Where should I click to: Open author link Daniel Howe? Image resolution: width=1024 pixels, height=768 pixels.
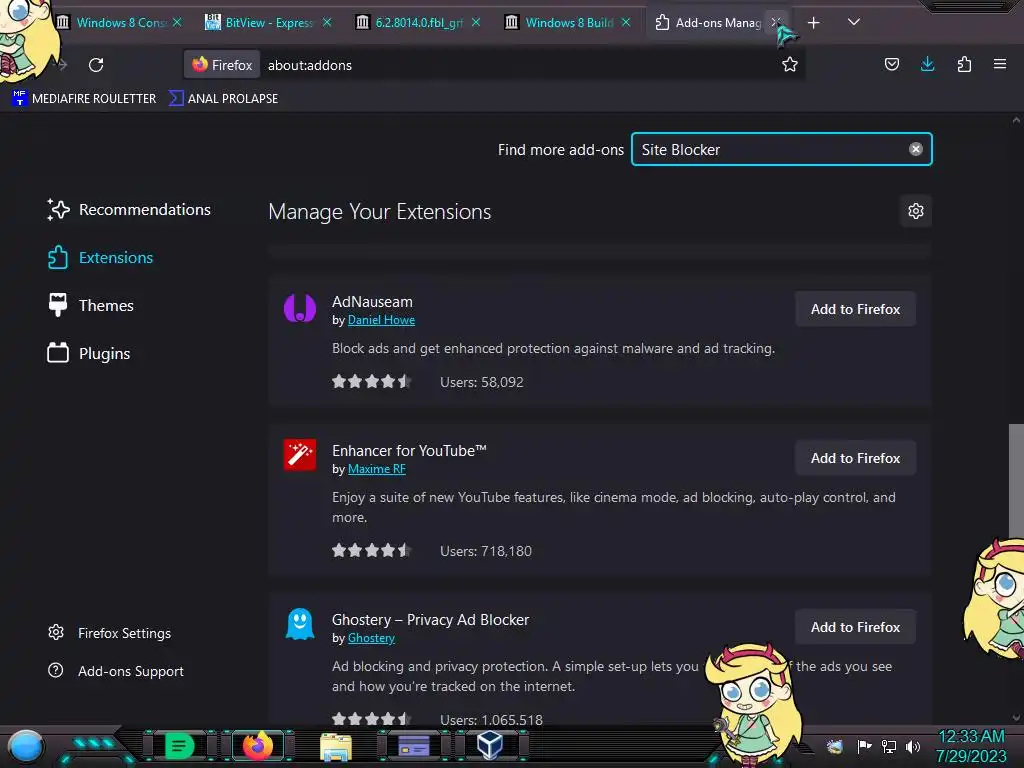(x=381, y=320)
